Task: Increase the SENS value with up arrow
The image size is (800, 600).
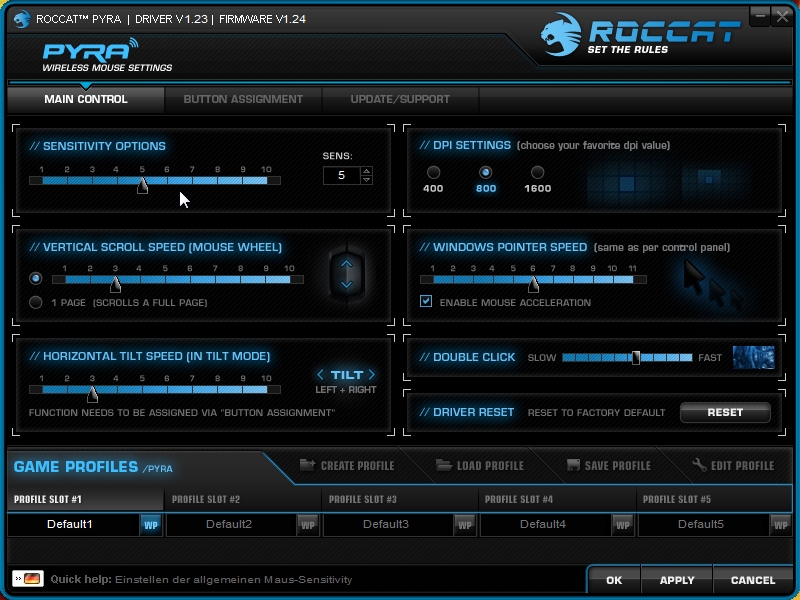Action: coord(366,171)
